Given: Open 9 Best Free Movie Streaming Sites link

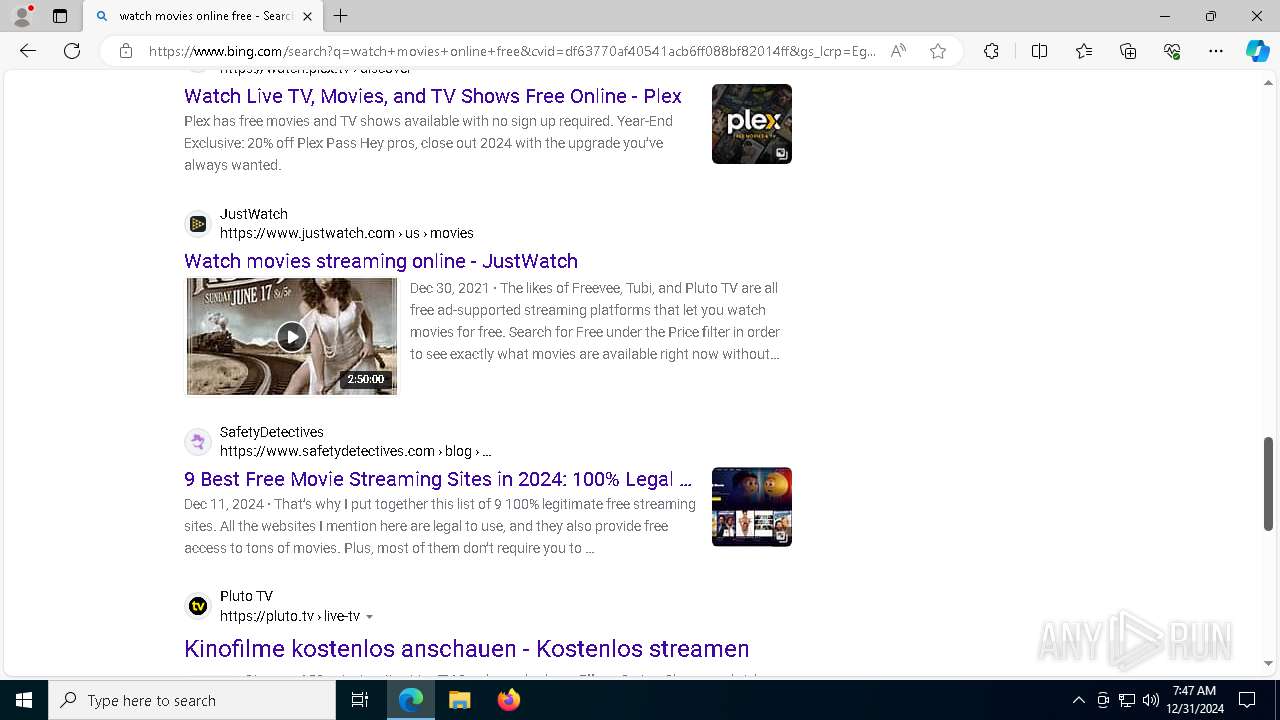Looking at the screenshot, I should coord(438,479).
